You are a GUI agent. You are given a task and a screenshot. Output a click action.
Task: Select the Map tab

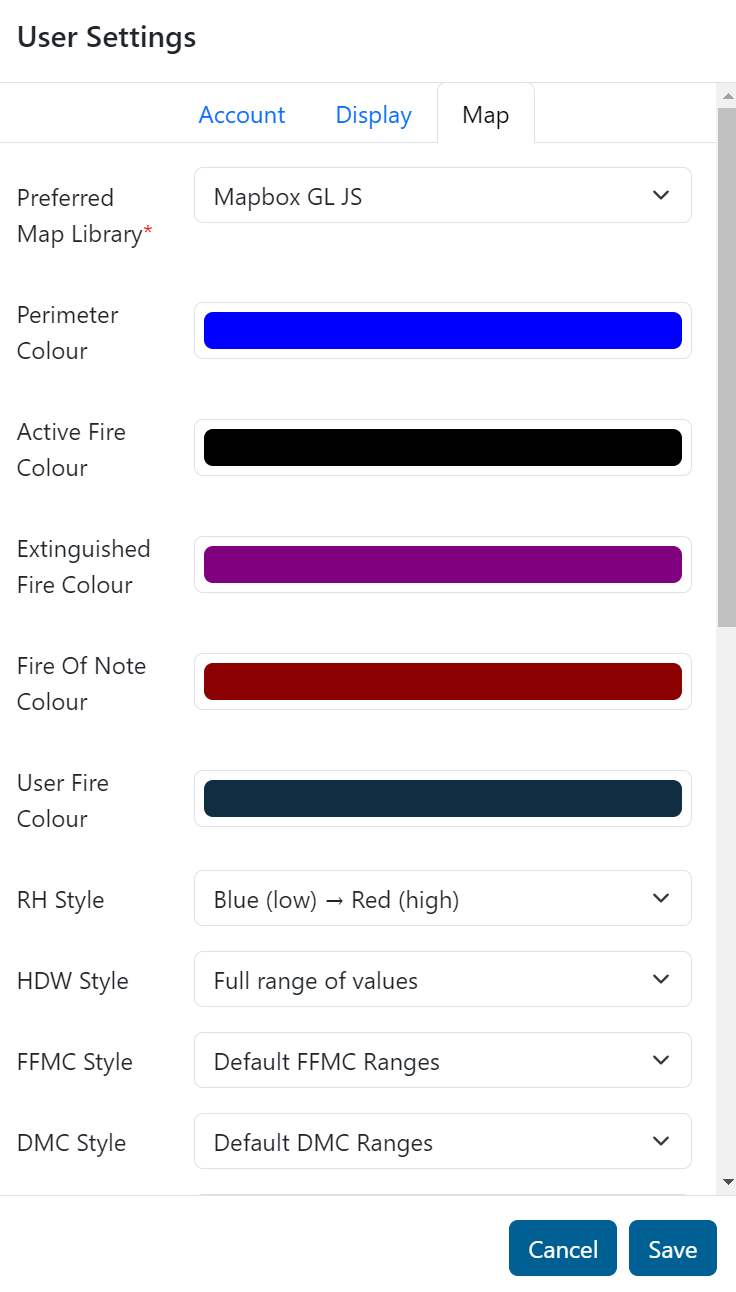tap(485, 115)
